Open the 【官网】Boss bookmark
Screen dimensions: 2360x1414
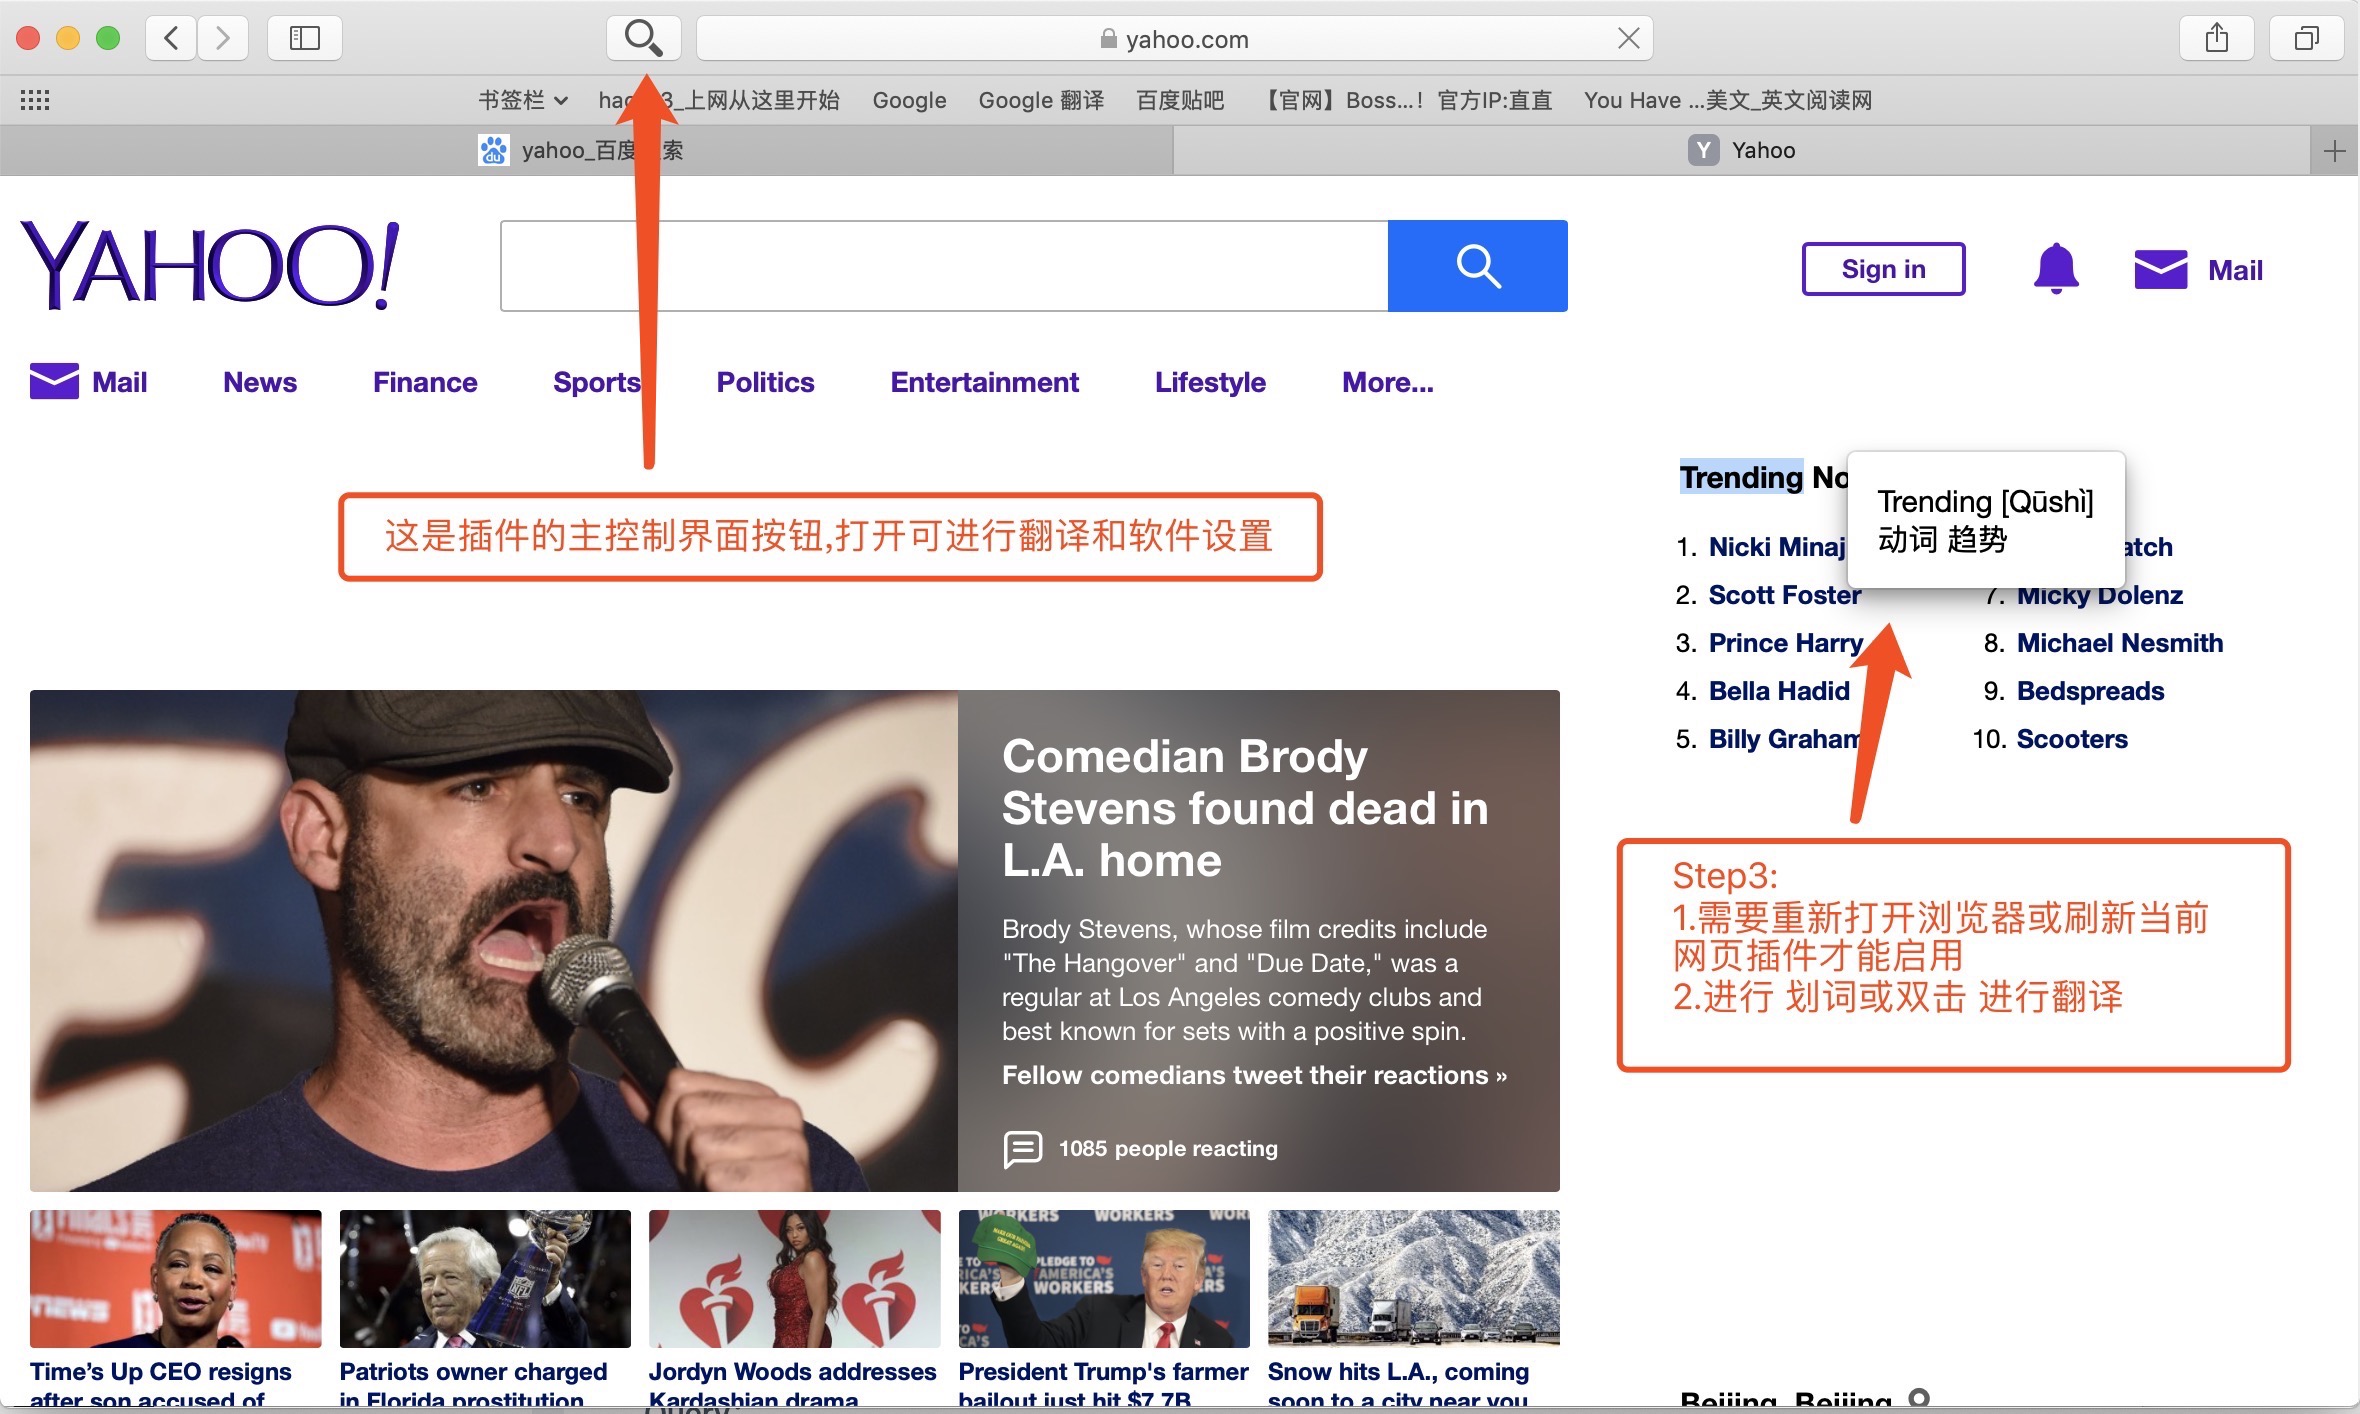[x=1407, y=100]
